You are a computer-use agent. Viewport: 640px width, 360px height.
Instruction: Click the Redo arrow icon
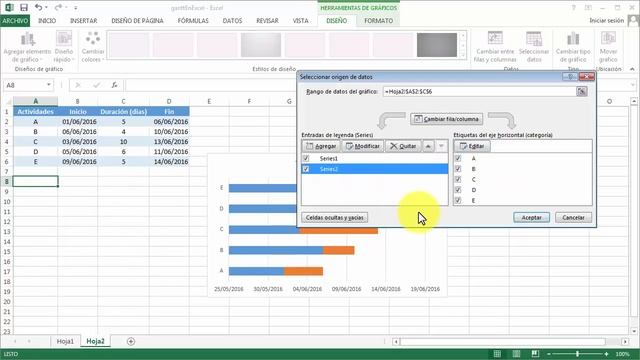pos(58,7)
